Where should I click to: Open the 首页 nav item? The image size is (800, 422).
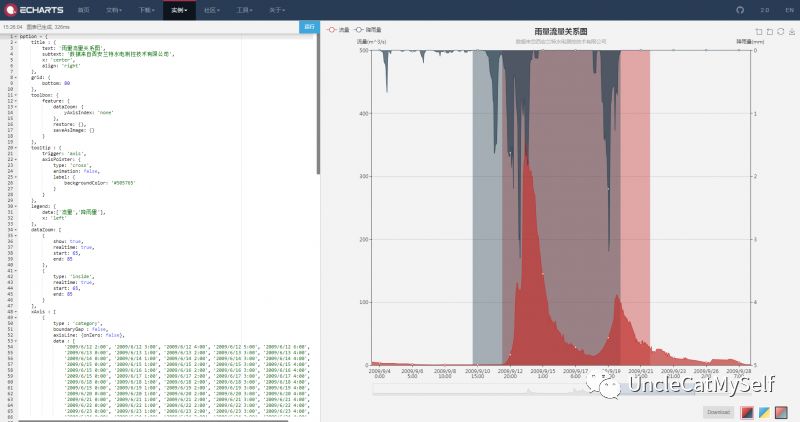tap(84, 10)
